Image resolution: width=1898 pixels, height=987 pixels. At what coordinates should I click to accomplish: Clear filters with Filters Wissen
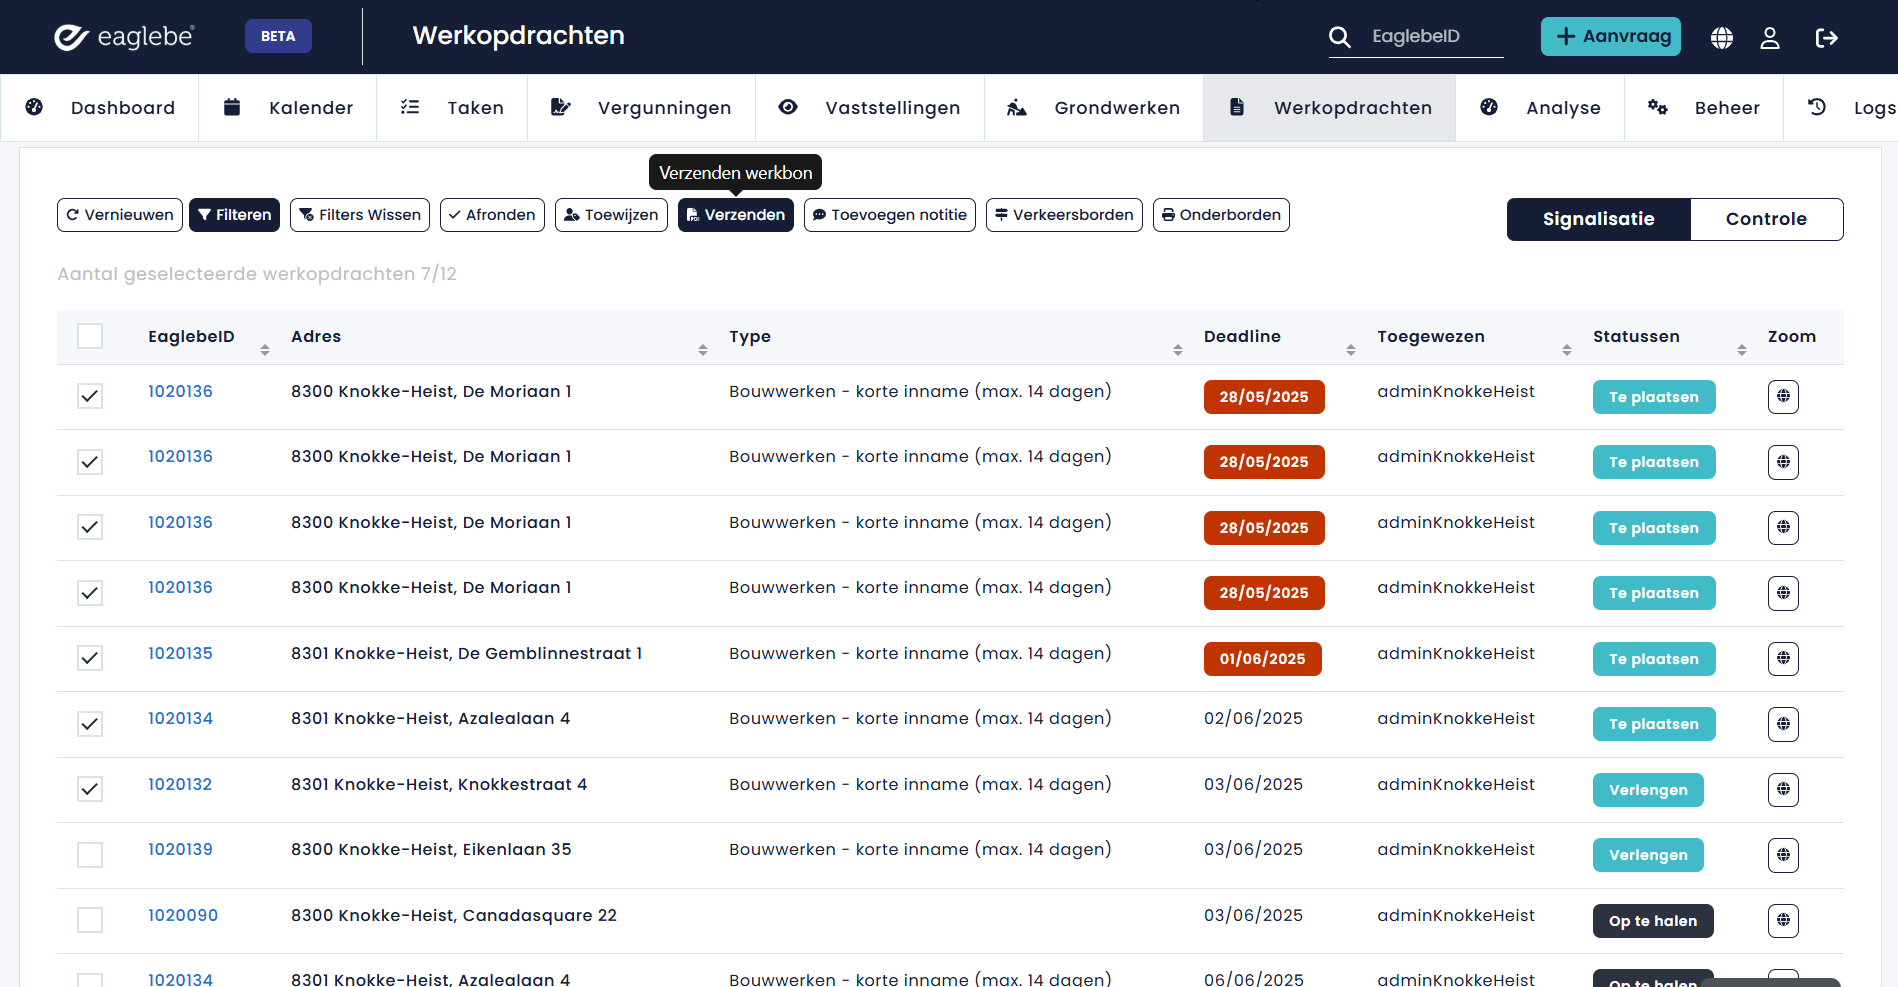tap(360, 215)
